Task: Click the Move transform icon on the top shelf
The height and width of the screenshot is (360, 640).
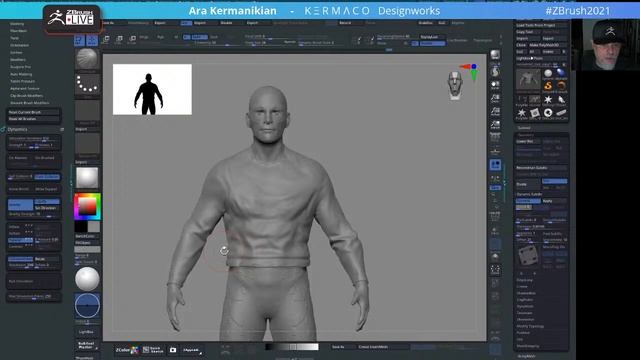Action: pos(106,39)
